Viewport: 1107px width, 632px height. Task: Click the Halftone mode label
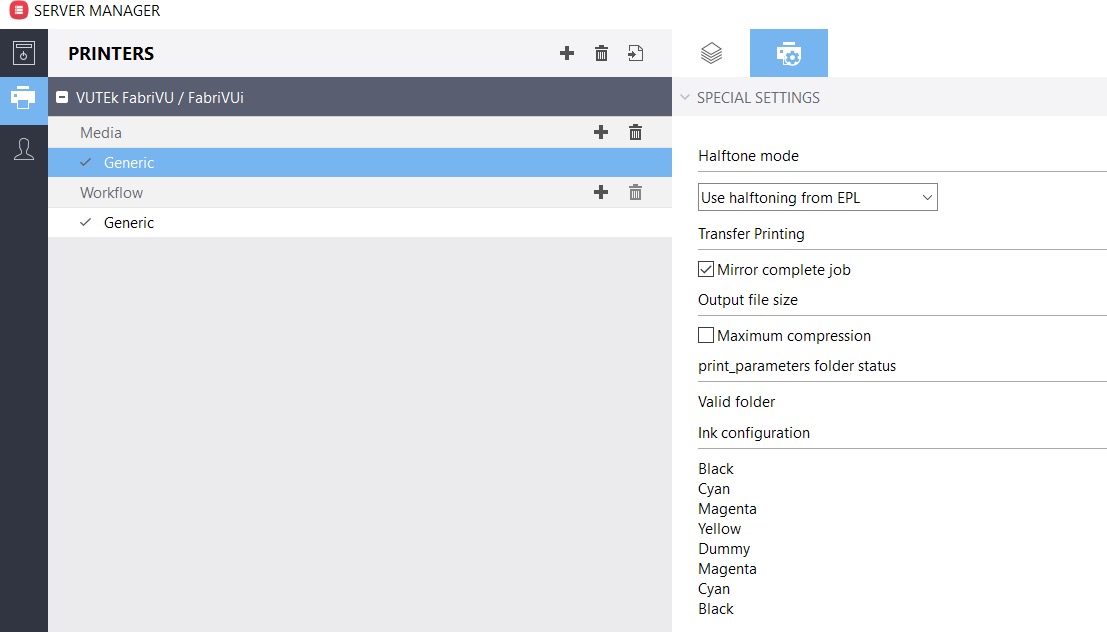click(x=748, y=156)
